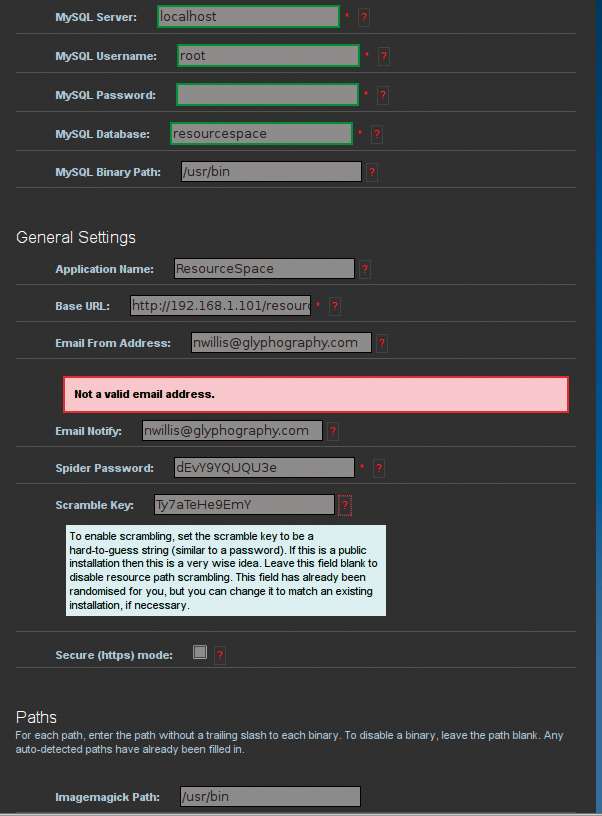Open help icon beside MySQL Server field
The height and width of the screenshot is (816, 602).
(x=364, y=17)
